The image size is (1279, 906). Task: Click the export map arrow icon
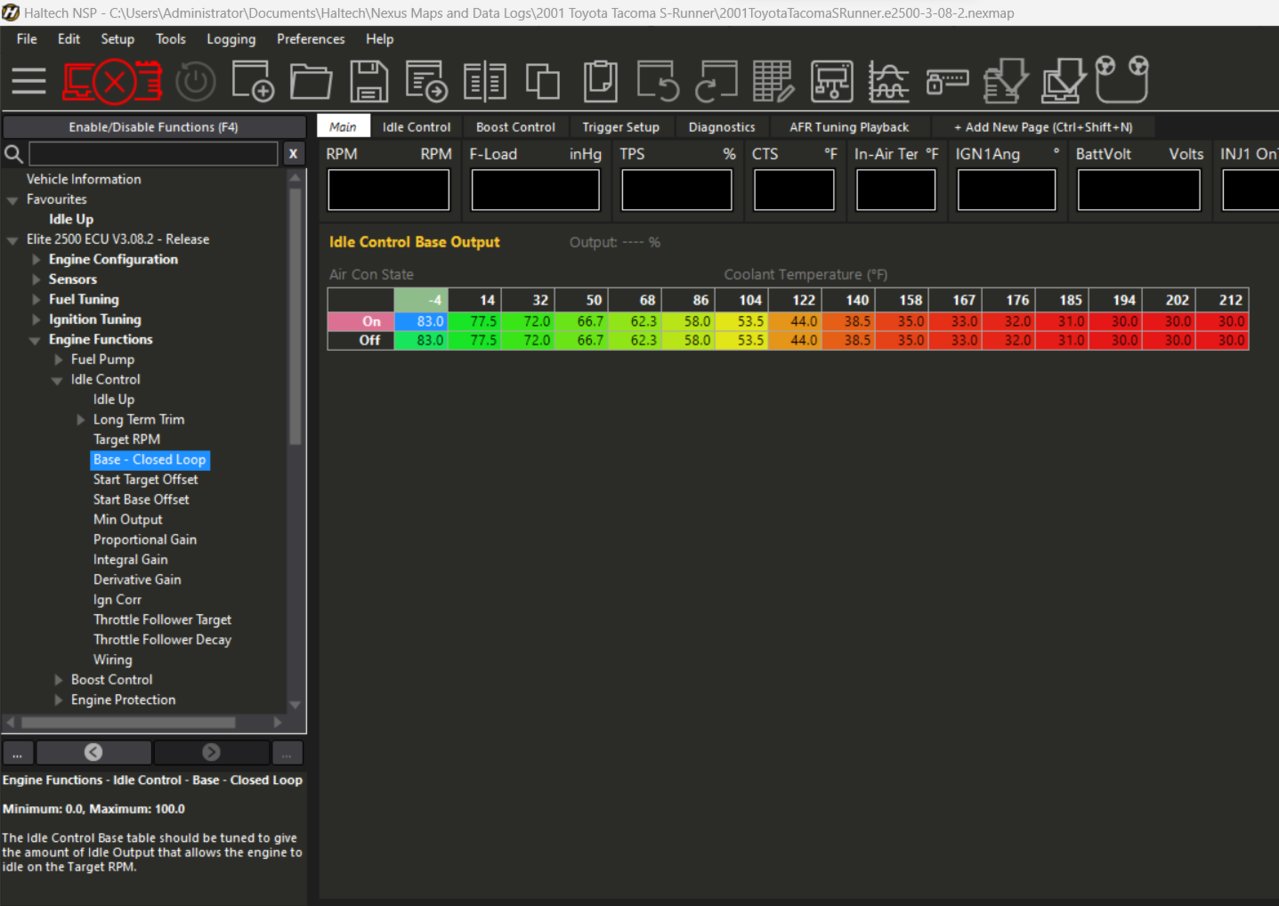click(x=427, y=81)
